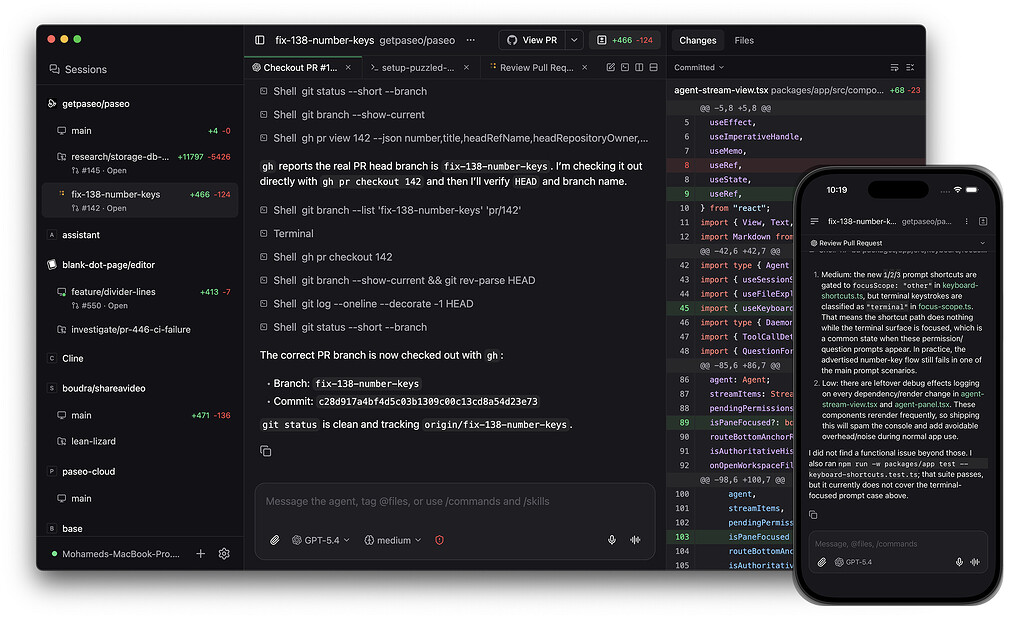The width and height of the screenshot is (1028, 618).
Task: Open the GPT-5.4 model dropdown
Action: 321,540
